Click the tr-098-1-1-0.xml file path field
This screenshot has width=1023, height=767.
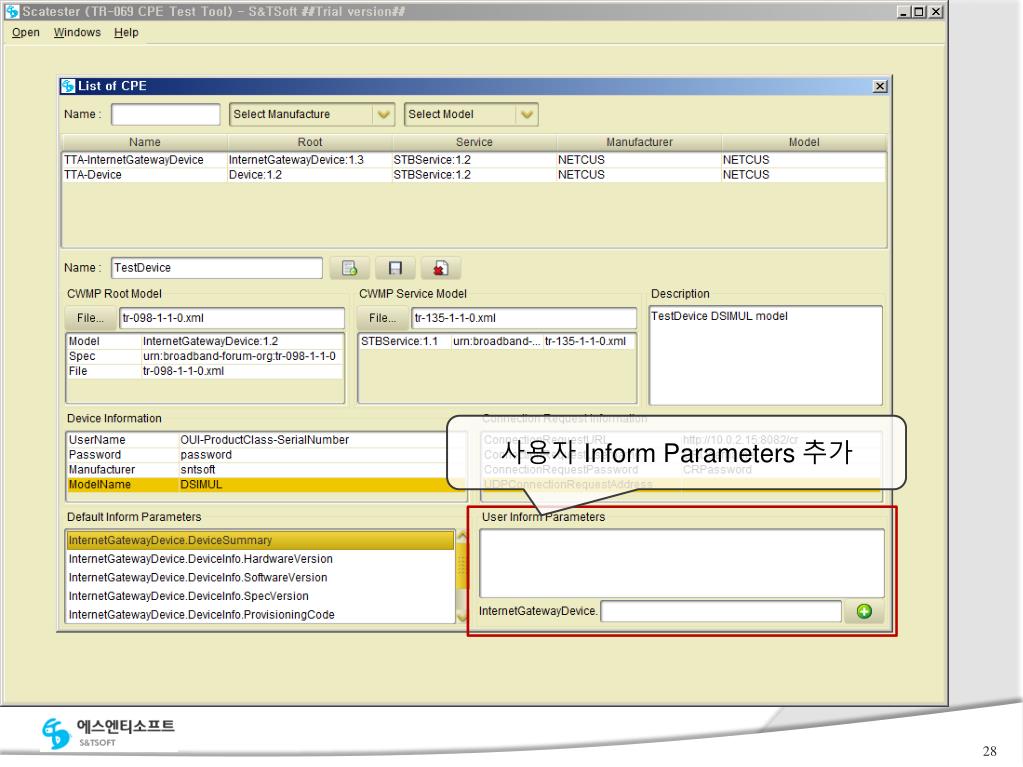[232, 318]
